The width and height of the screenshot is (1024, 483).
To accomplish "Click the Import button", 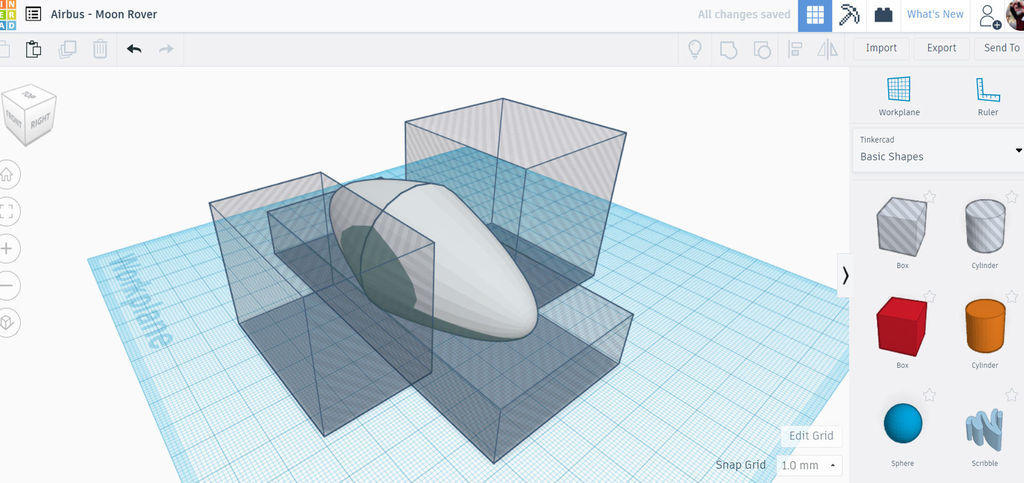I will click(881, 48).
